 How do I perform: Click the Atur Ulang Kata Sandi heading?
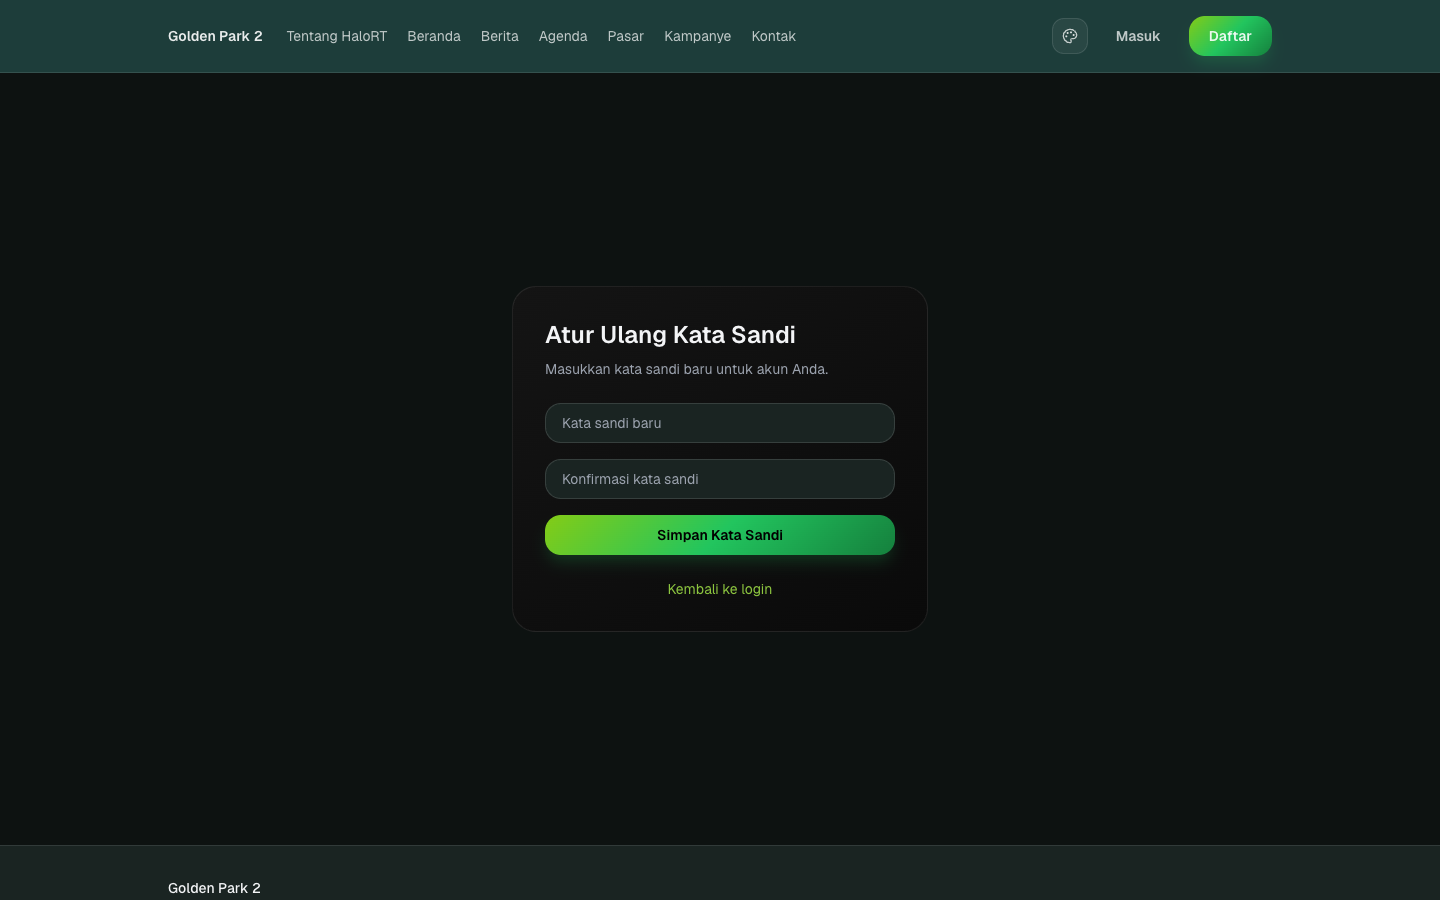(670, 335)
